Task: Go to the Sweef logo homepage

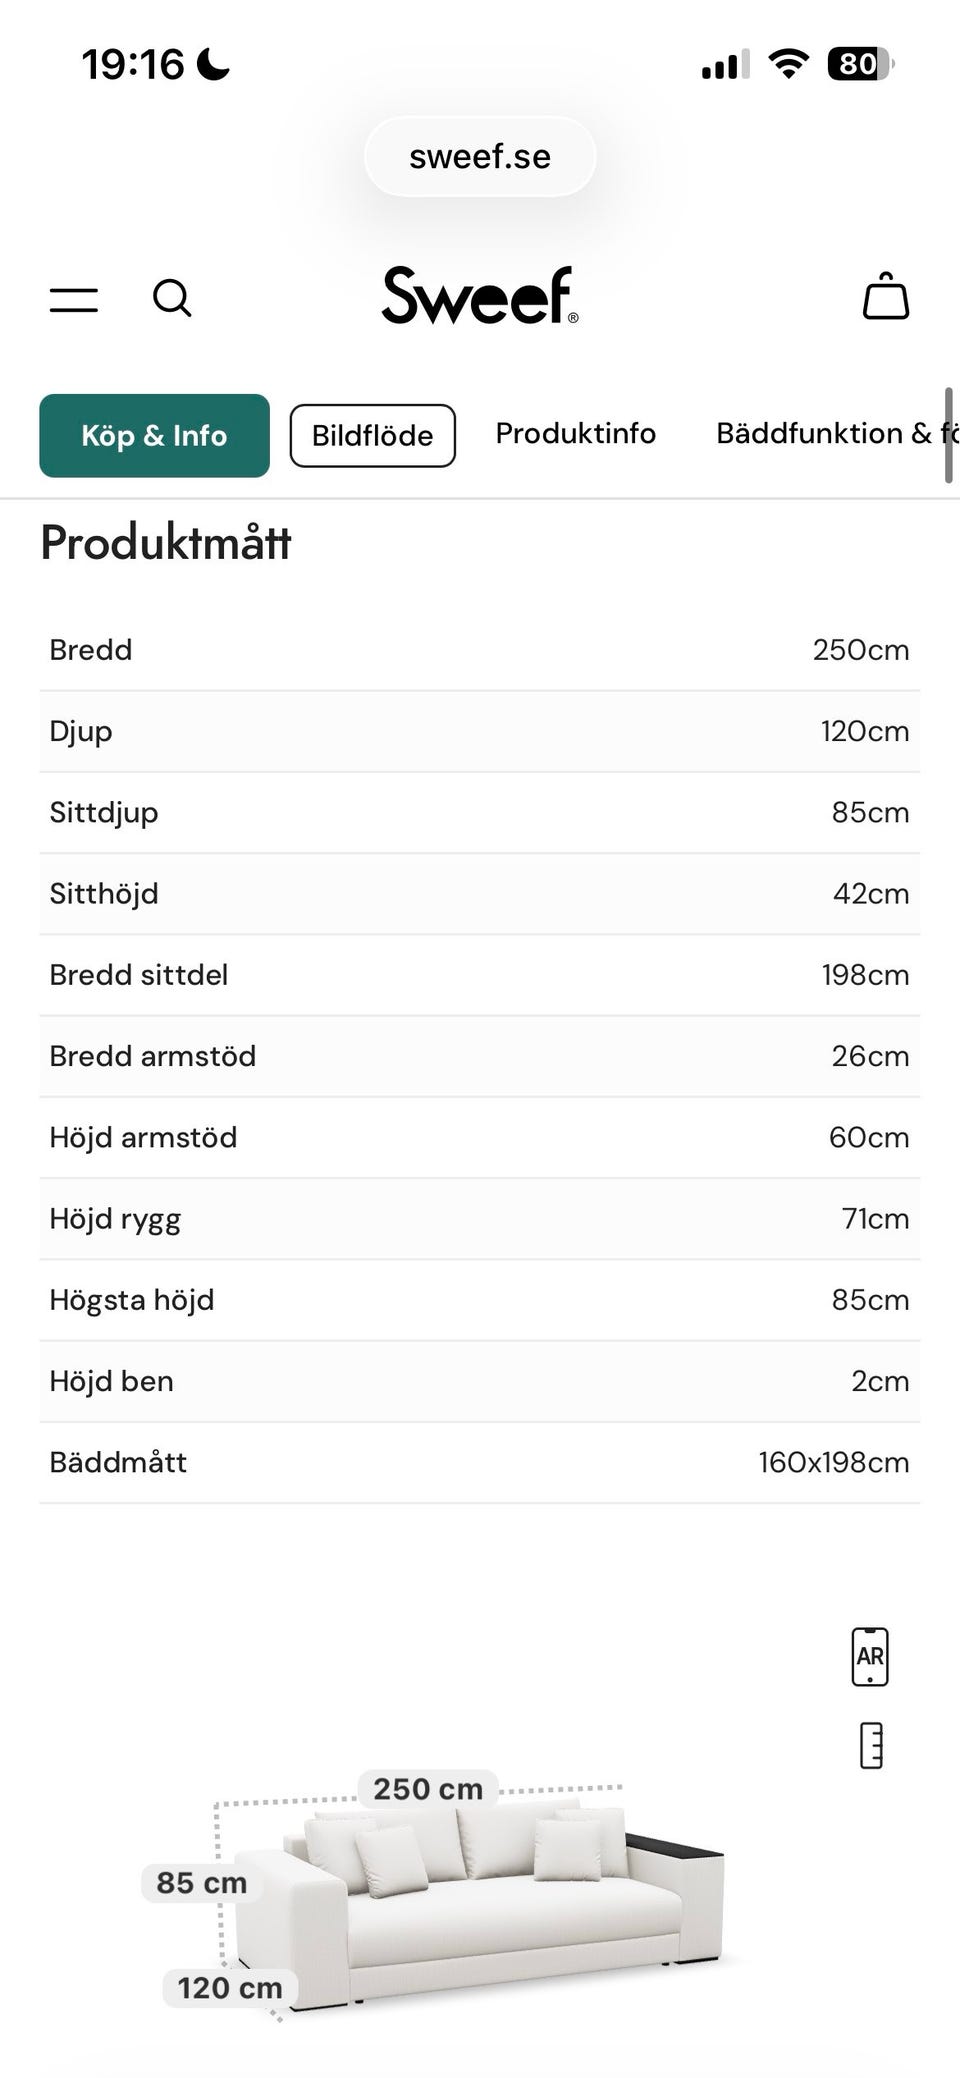Action: [480, 296]
